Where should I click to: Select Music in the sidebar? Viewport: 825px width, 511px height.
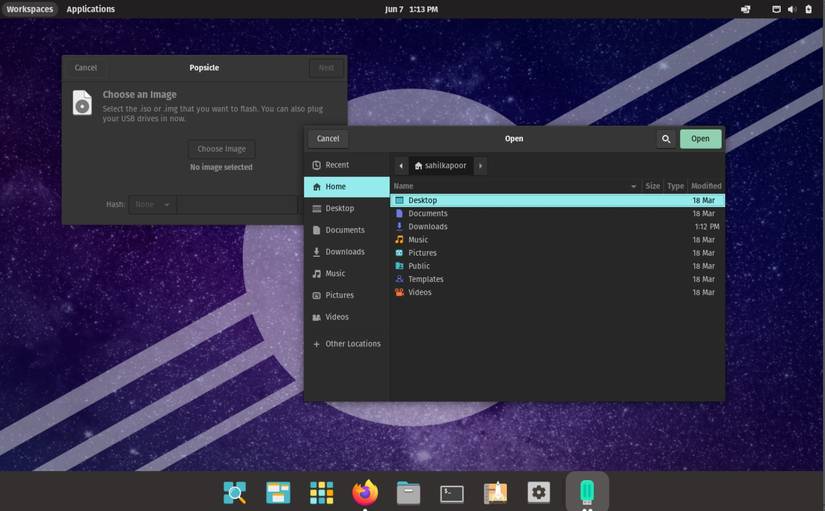(x=347, y=273)
